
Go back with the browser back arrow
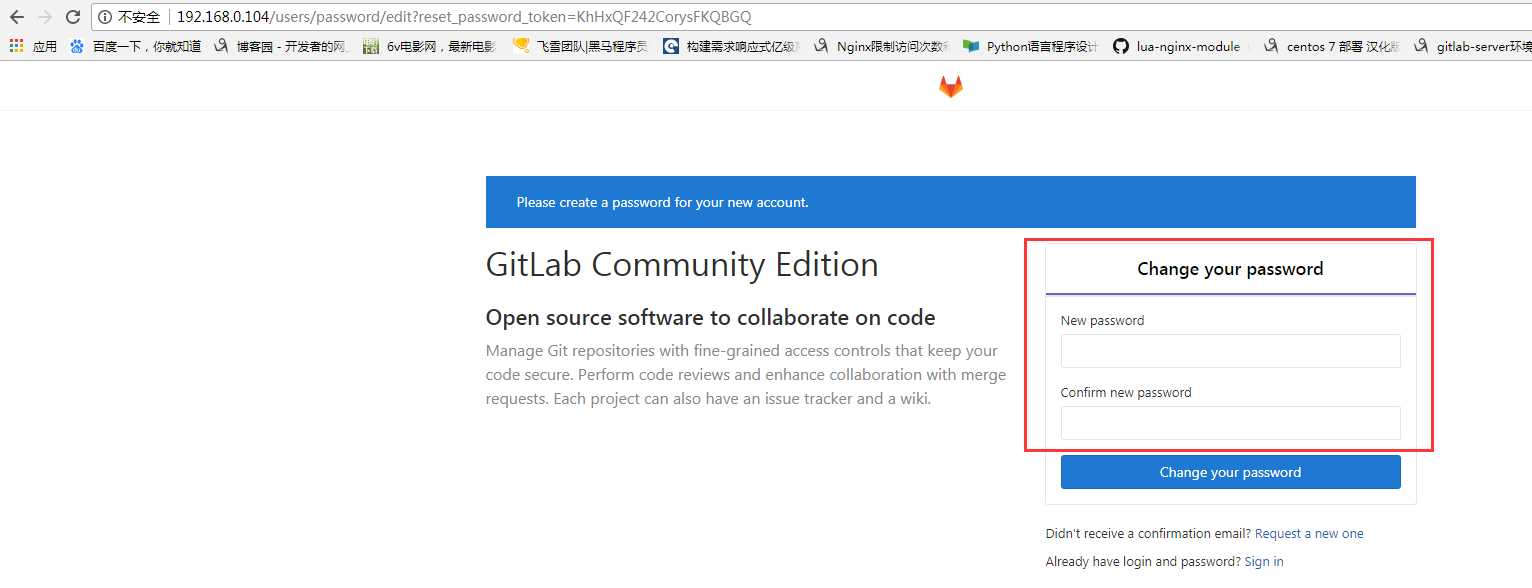pos(17,17)
